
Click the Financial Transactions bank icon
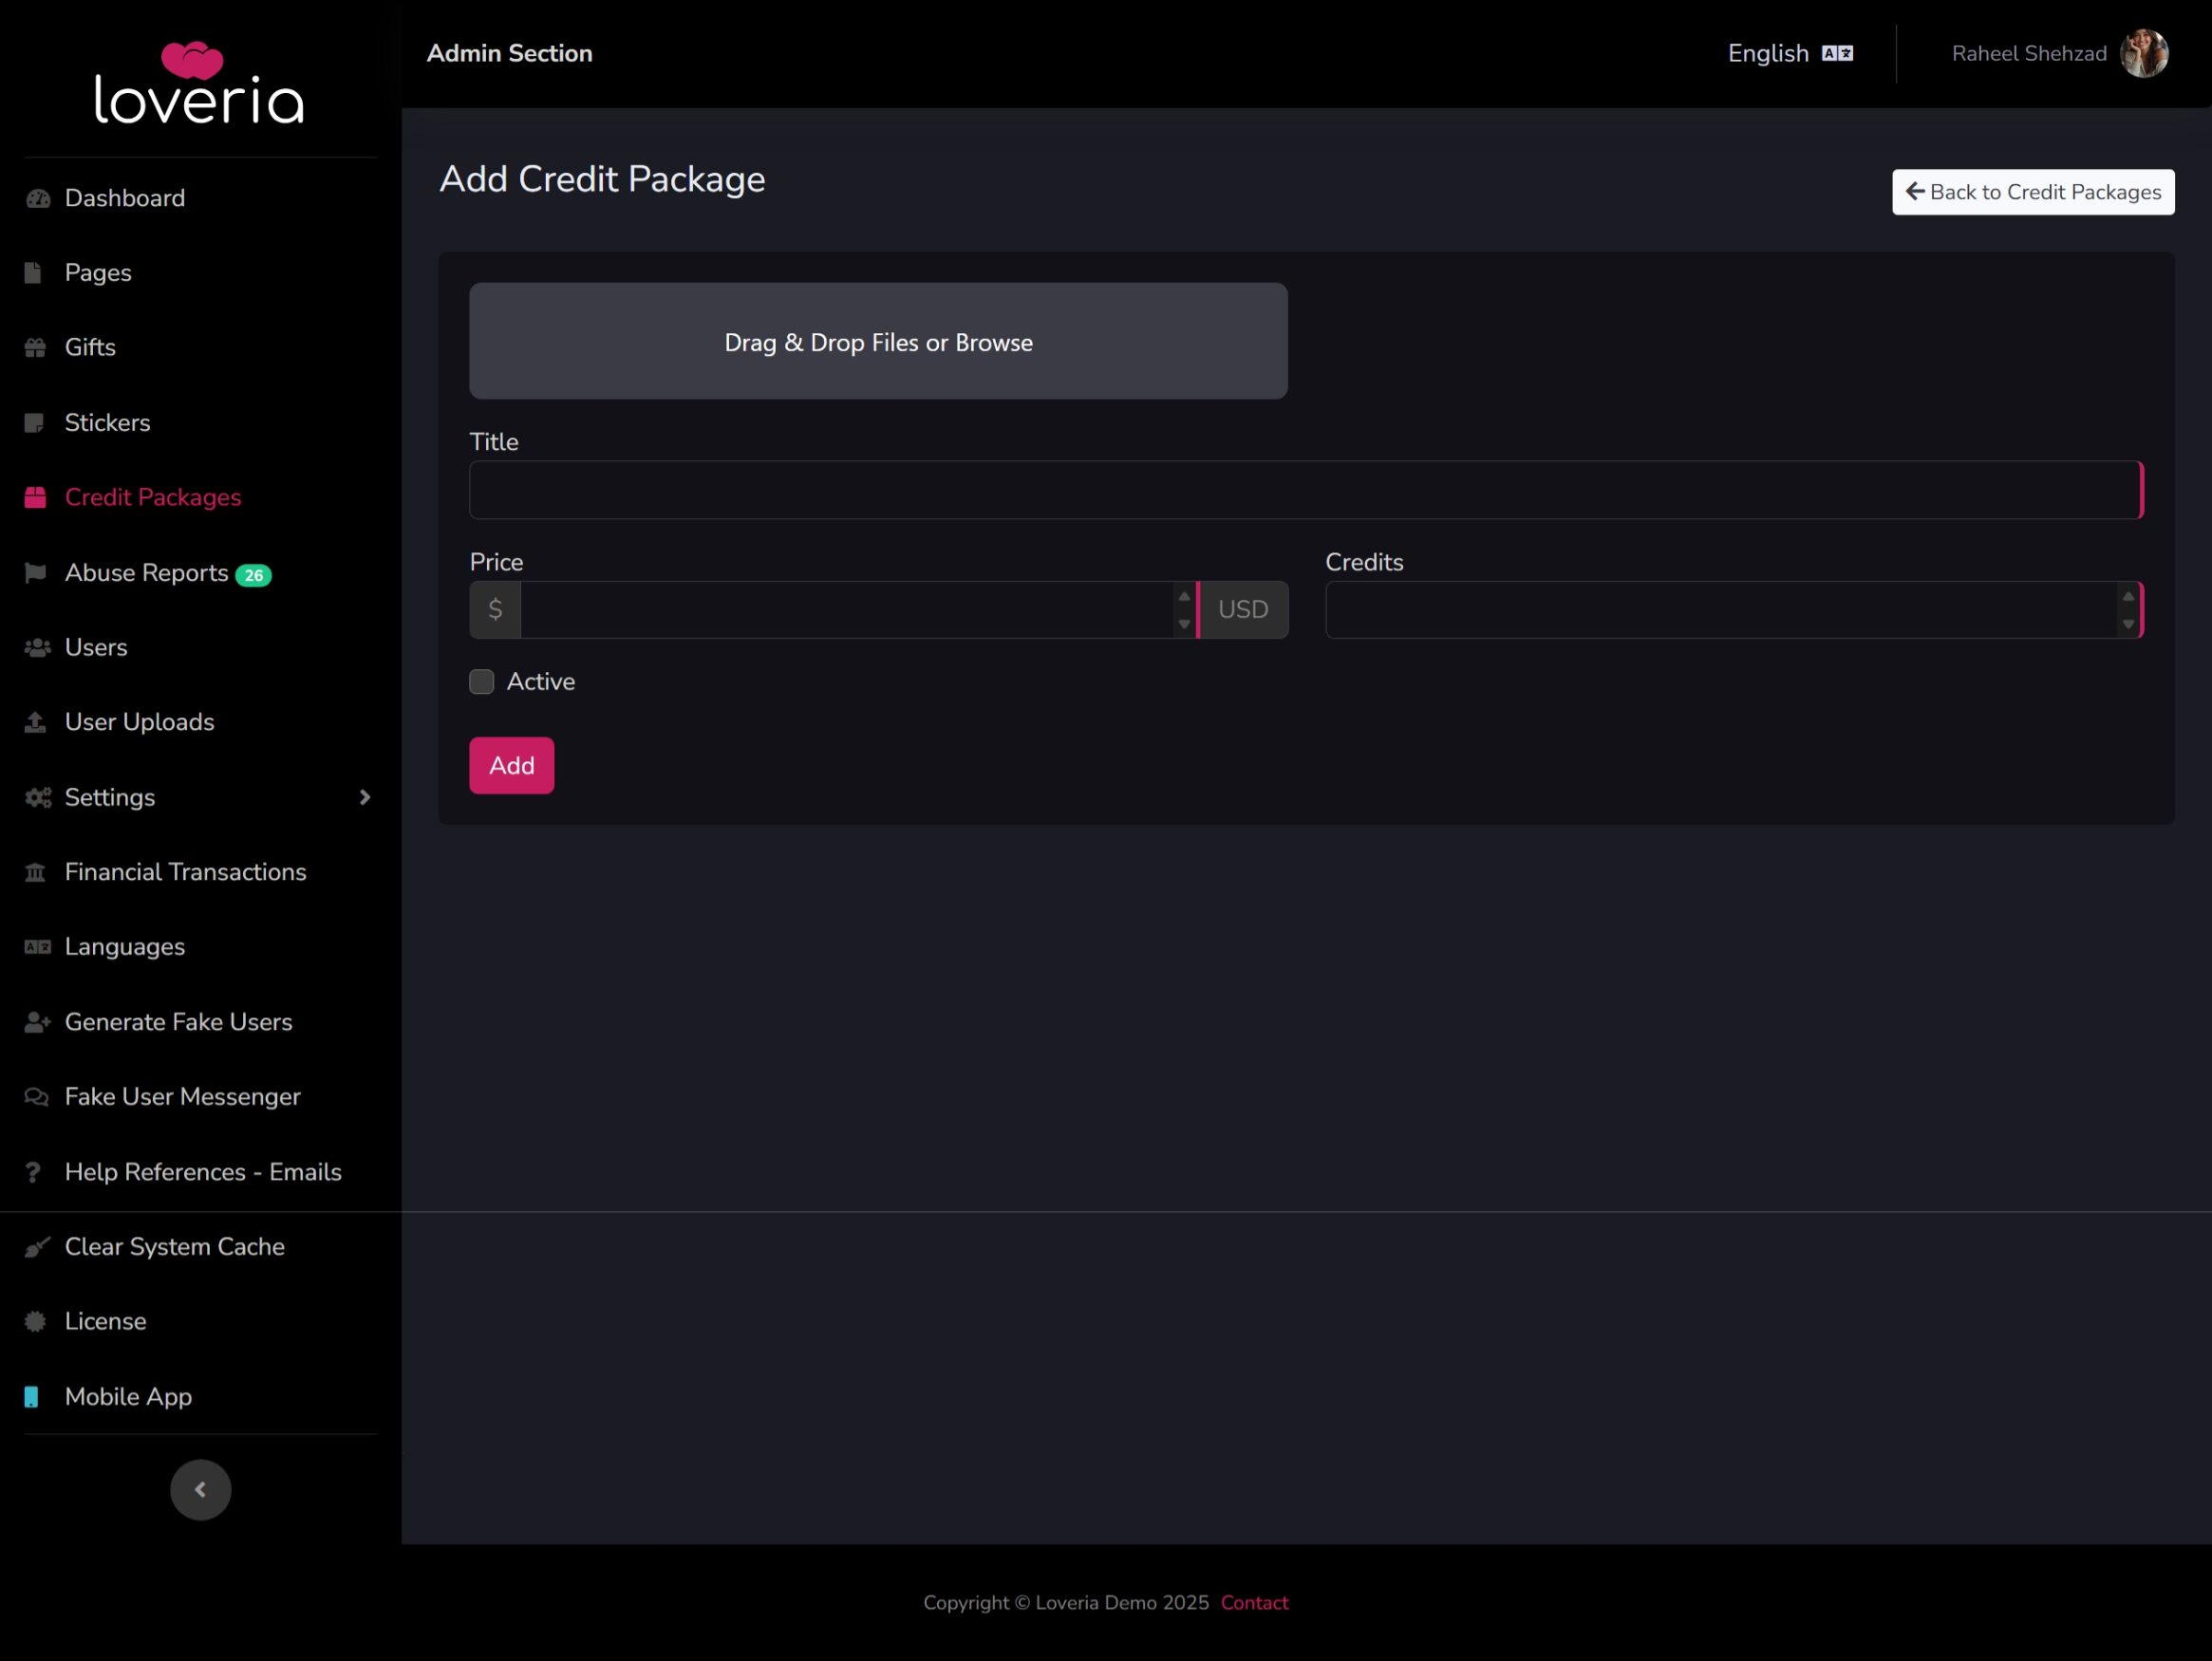tap(36, 872)
